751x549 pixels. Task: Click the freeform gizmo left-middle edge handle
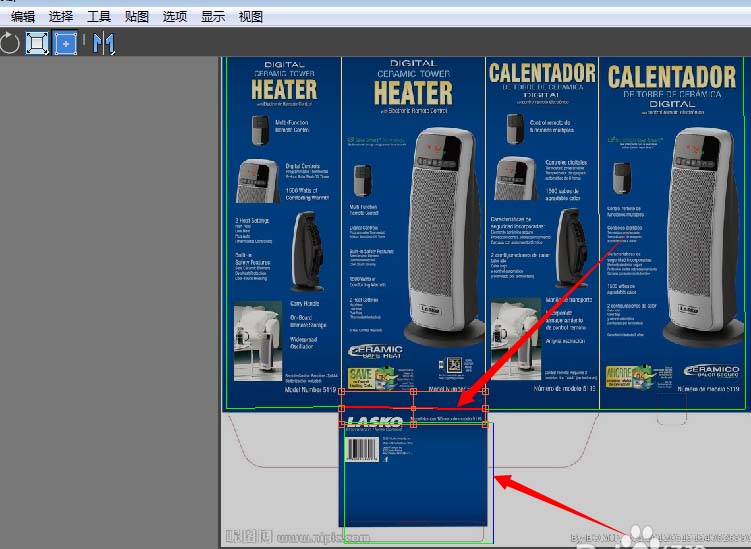click(x=341, y=409)
